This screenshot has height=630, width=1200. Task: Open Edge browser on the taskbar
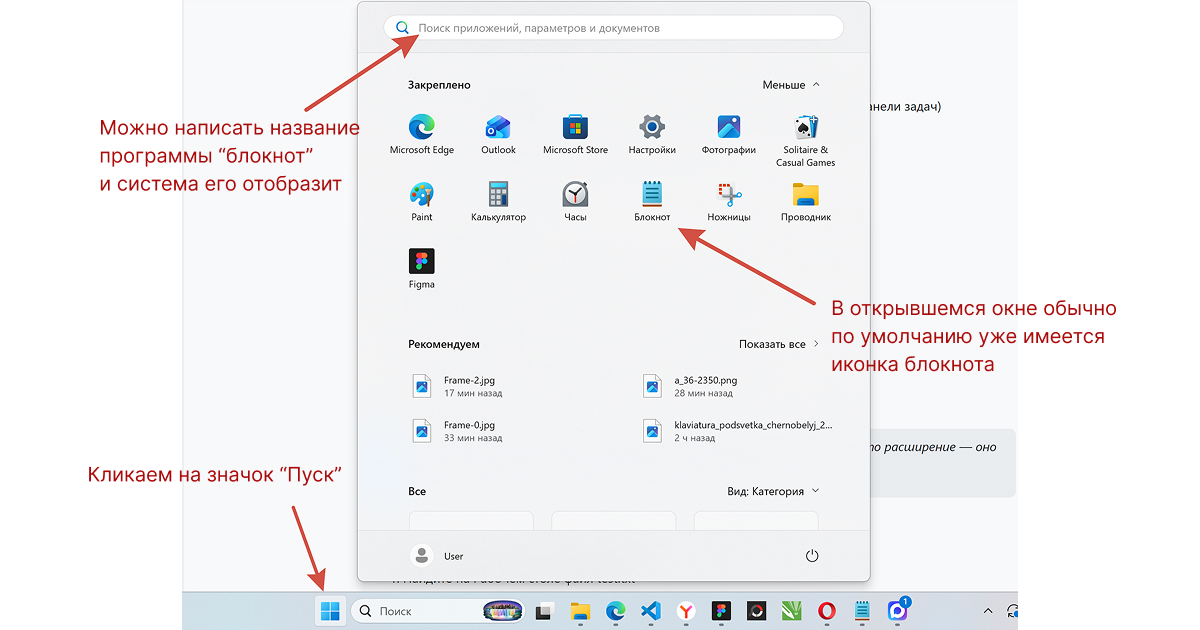(x=616, y=611)
